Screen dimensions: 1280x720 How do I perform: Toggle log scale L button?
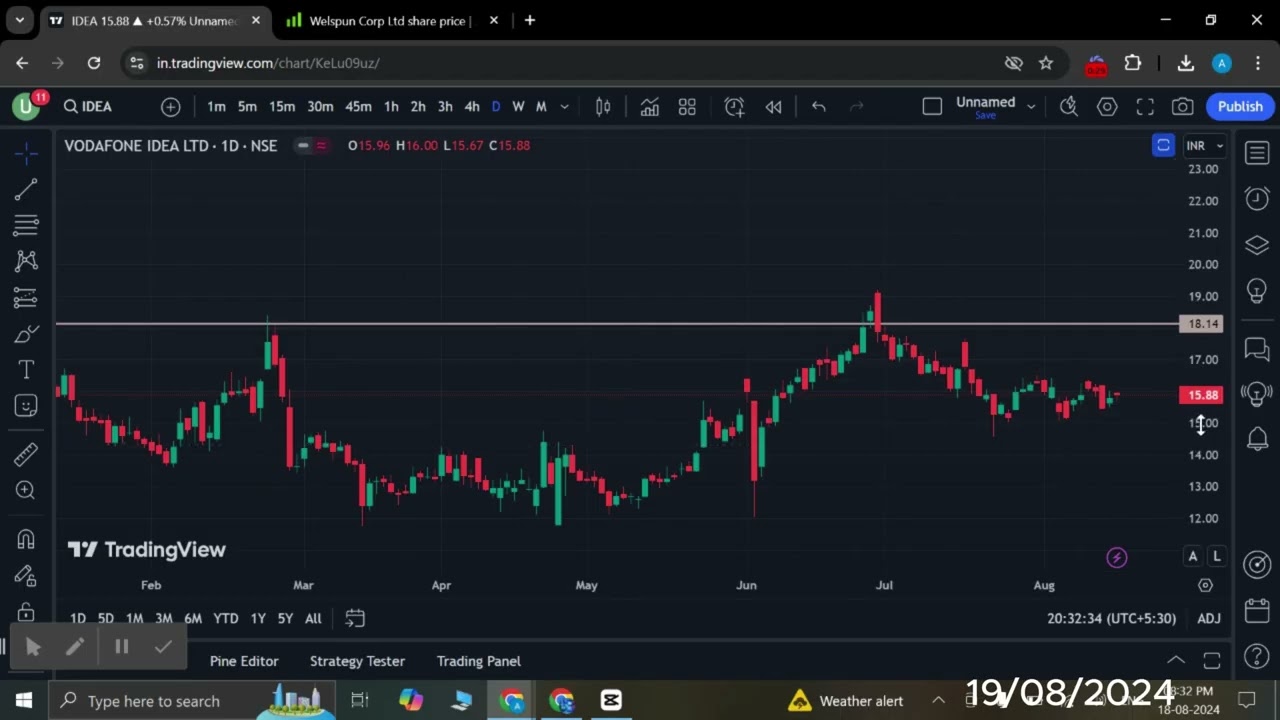point(1216,556)
